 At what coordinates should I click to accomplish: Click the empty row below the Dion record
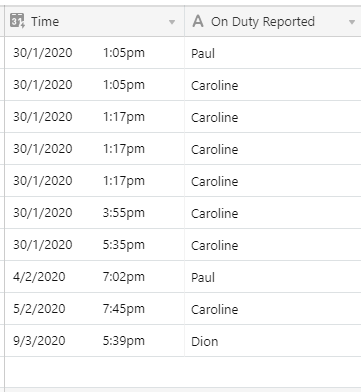point(183,372)
